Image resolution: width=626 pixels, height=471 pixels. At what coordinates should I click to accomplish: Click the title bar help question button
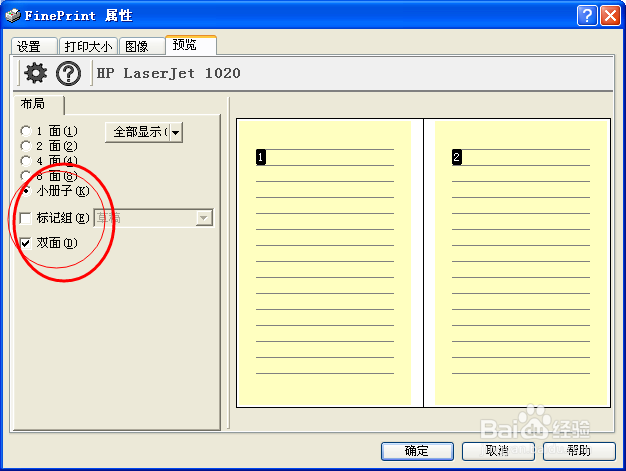click(x=586, y=16)
